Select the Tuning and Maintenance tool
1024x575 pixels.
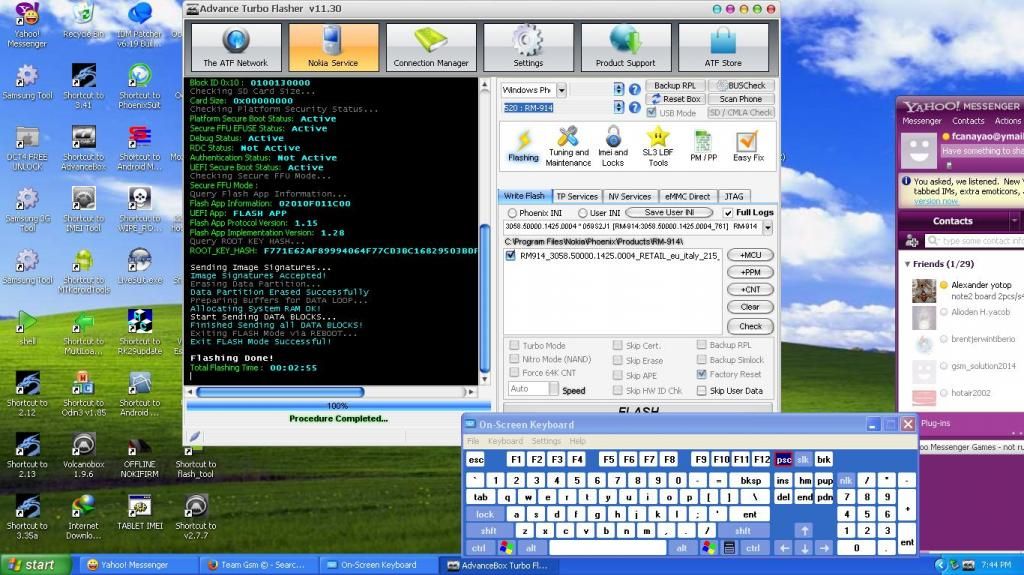click(x=568, y=146)
